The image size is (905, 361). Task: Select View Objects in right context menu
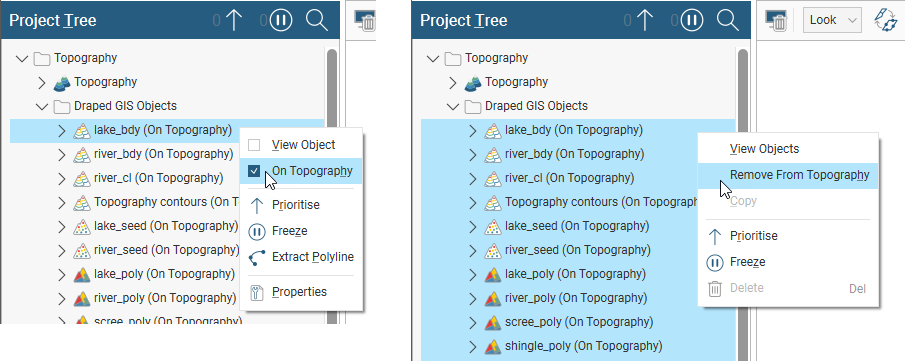click(x=764, y=148)
